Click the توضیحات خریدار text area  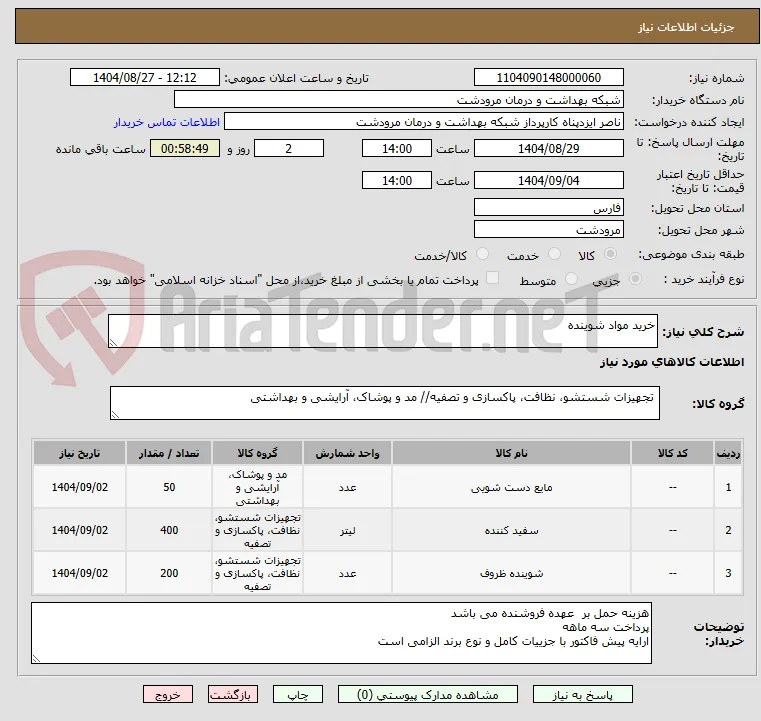point(341,633)
